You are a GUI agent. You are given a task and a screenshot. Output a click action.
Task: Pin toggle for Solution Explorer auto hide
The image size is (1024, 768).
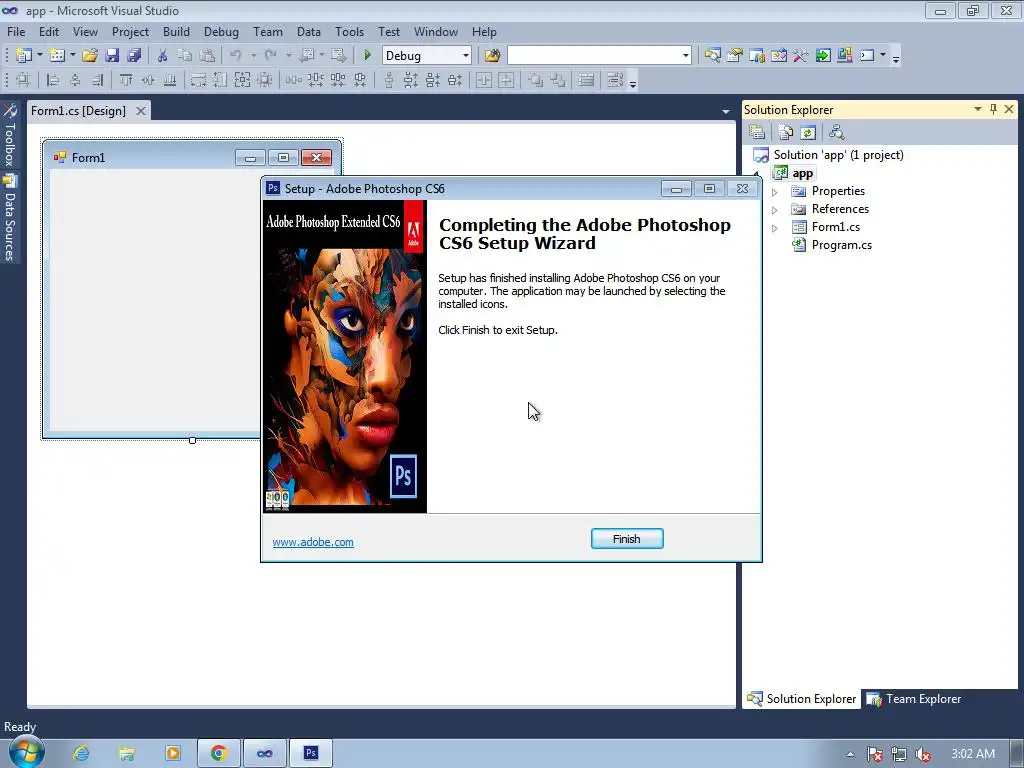993,109
